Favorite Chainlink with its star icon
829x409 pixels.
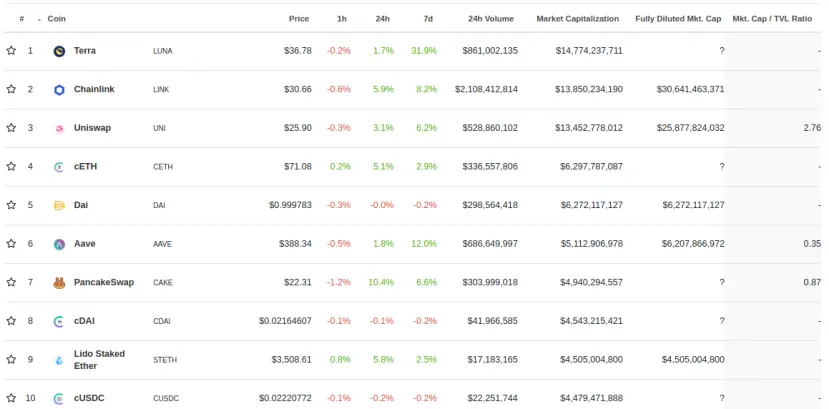click(x=11, y=89)
